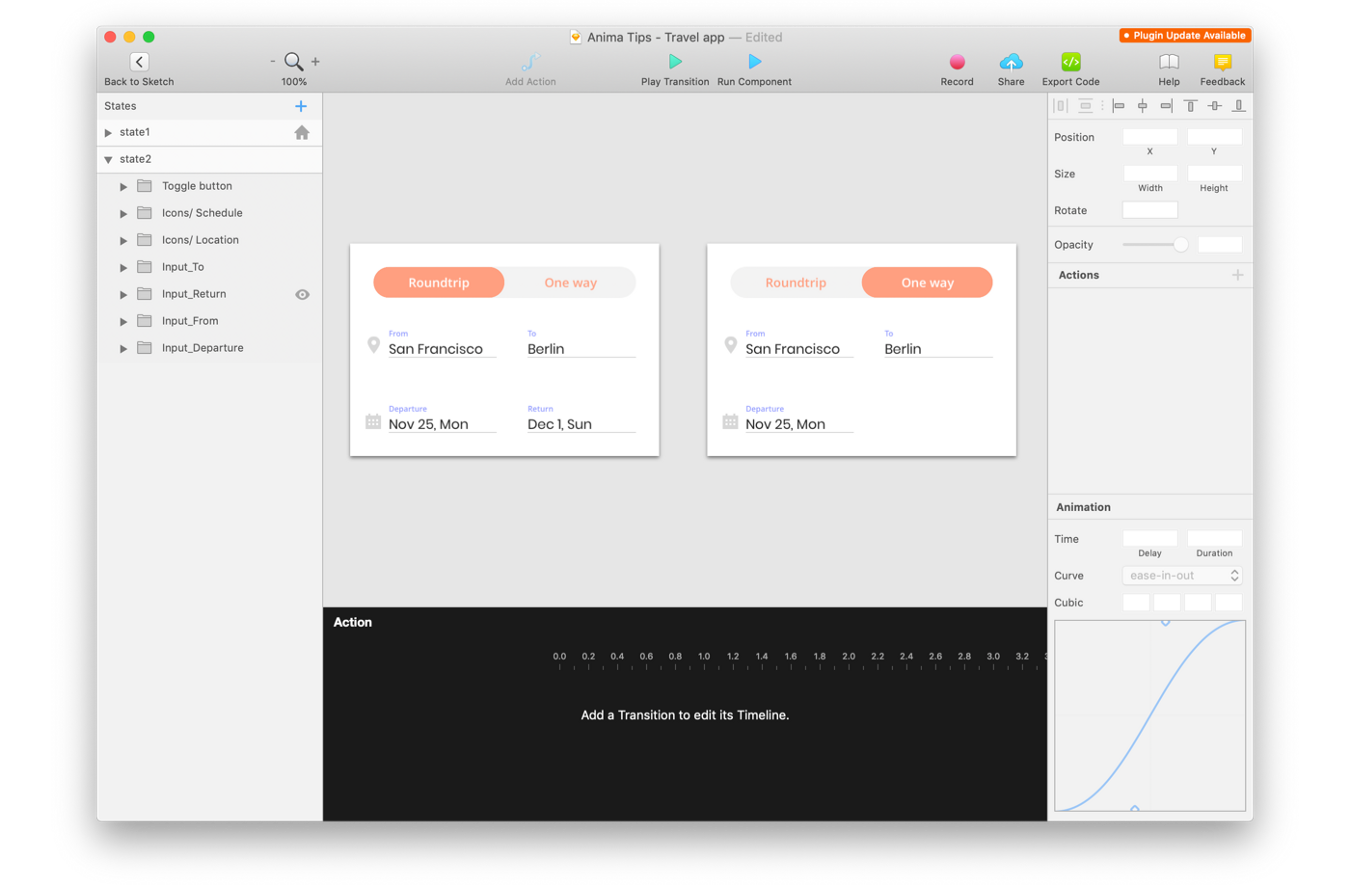Select the Icons/ Location layer group
Screen dimensions: 1350x885
[200, 240]
